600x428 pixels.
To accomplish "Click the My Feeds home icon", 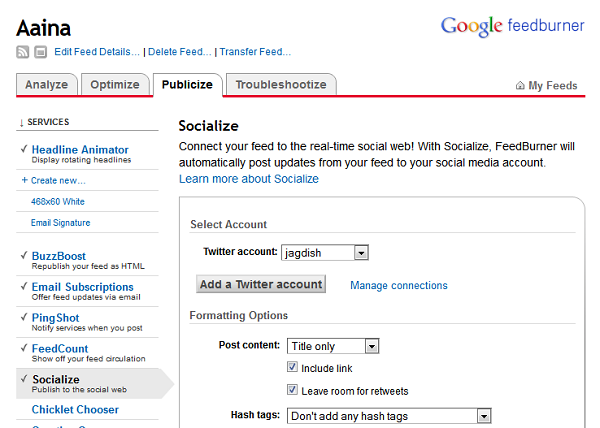I will [x=520, y=85].
